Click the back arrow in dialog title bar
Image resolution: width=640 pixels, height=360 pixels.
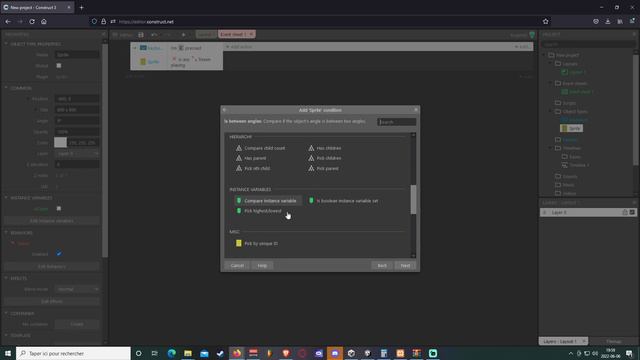(224, 110)
